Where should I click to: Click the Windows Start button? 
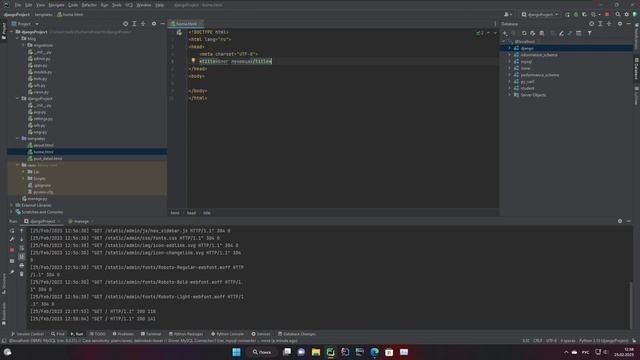pos(236,352)
